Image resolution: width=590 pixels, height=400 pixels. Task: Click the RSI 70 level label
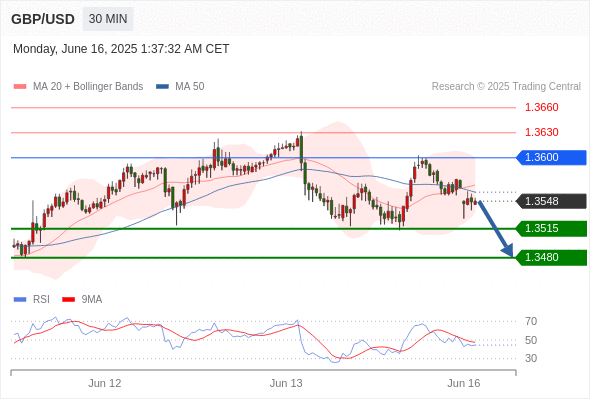(531, 321)
